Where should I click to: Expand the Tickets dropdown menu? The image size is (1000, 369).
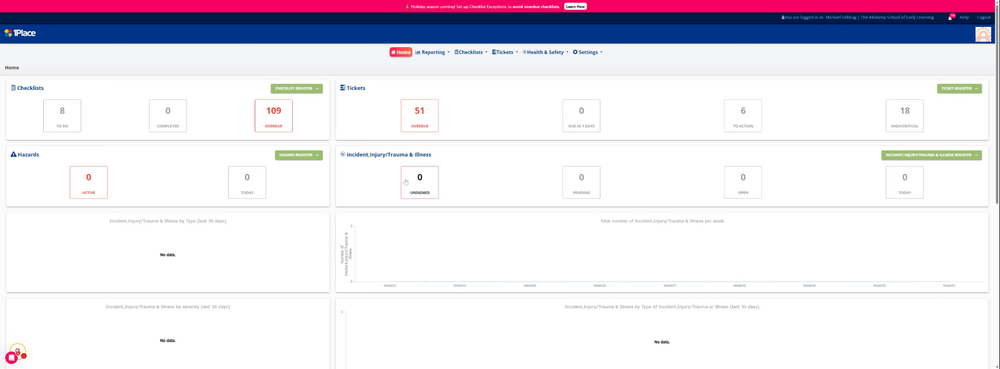(505, 52)
